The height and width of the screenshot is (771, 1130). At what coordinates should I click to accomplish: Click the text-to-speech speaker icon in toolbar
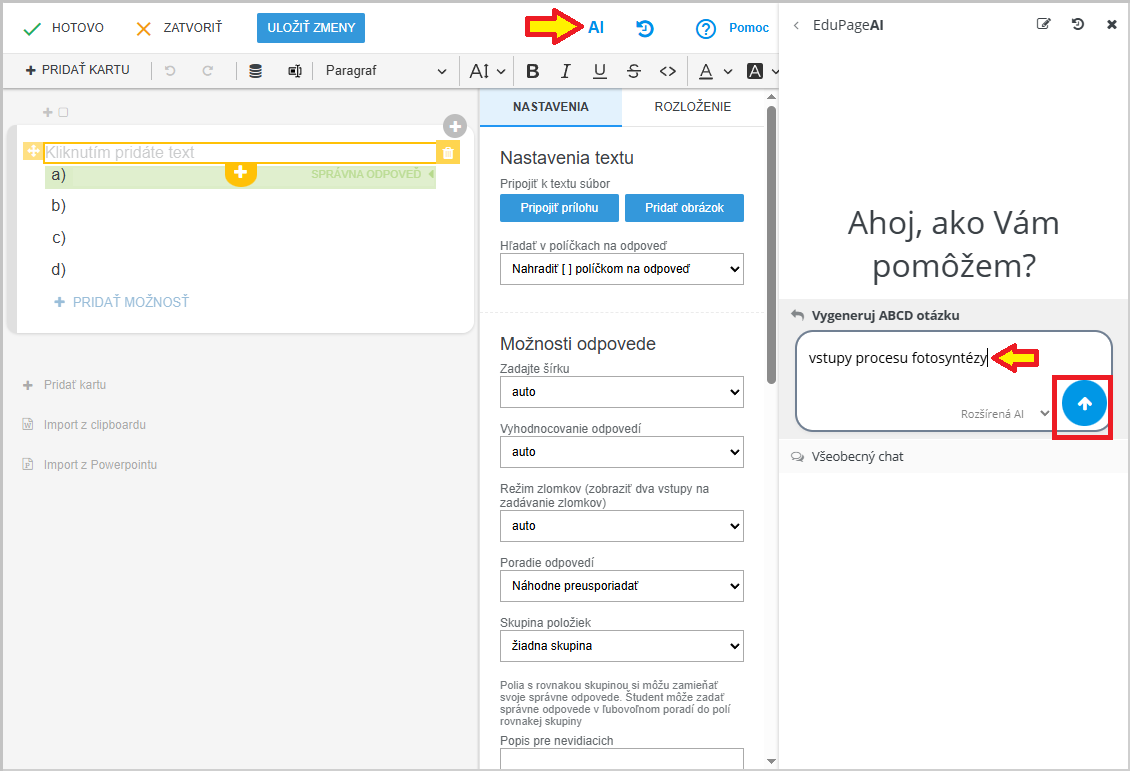tap(294, 71)
